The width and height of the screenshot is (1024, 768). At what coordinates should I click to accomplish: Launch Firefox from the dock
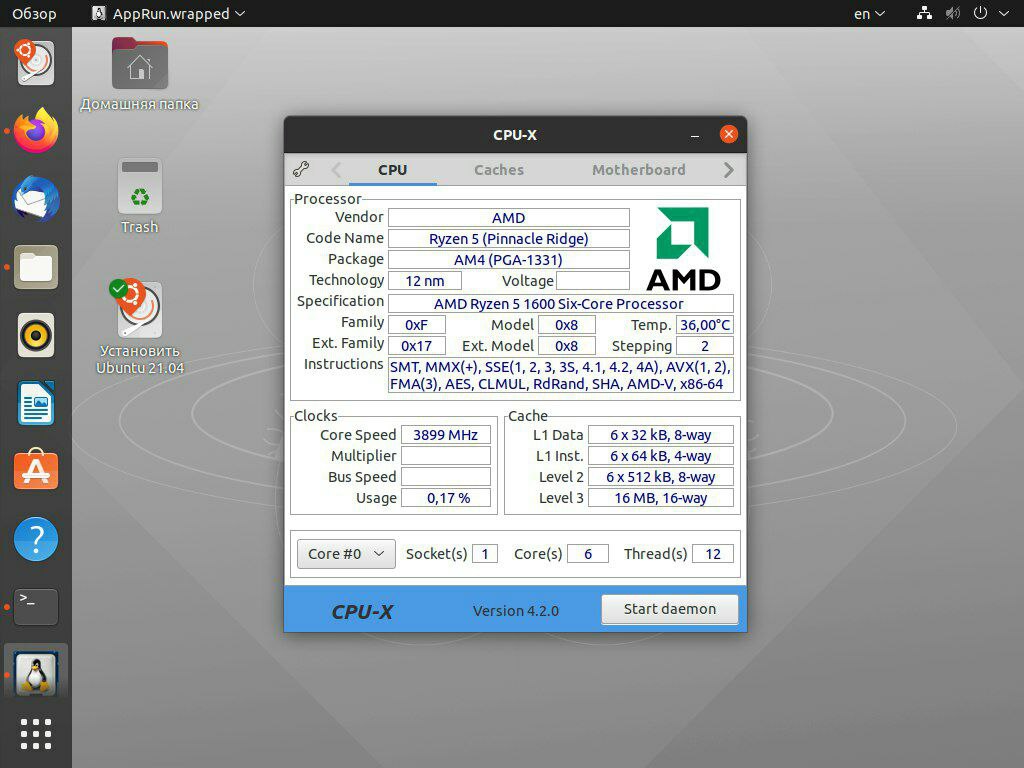36,131
